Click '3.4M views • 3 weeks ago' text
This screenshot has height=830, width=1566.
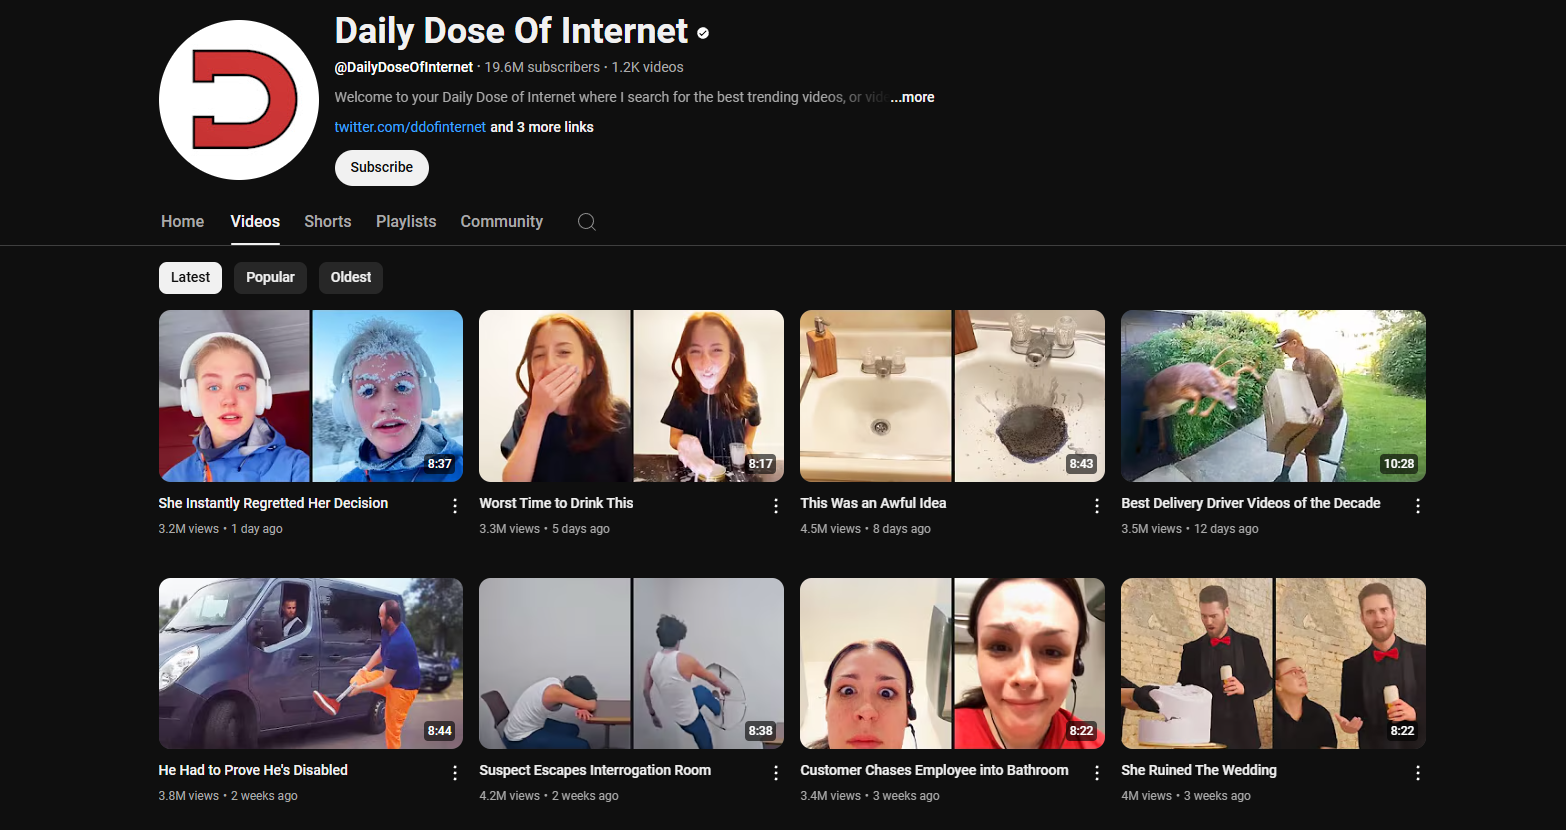point(870,796)
